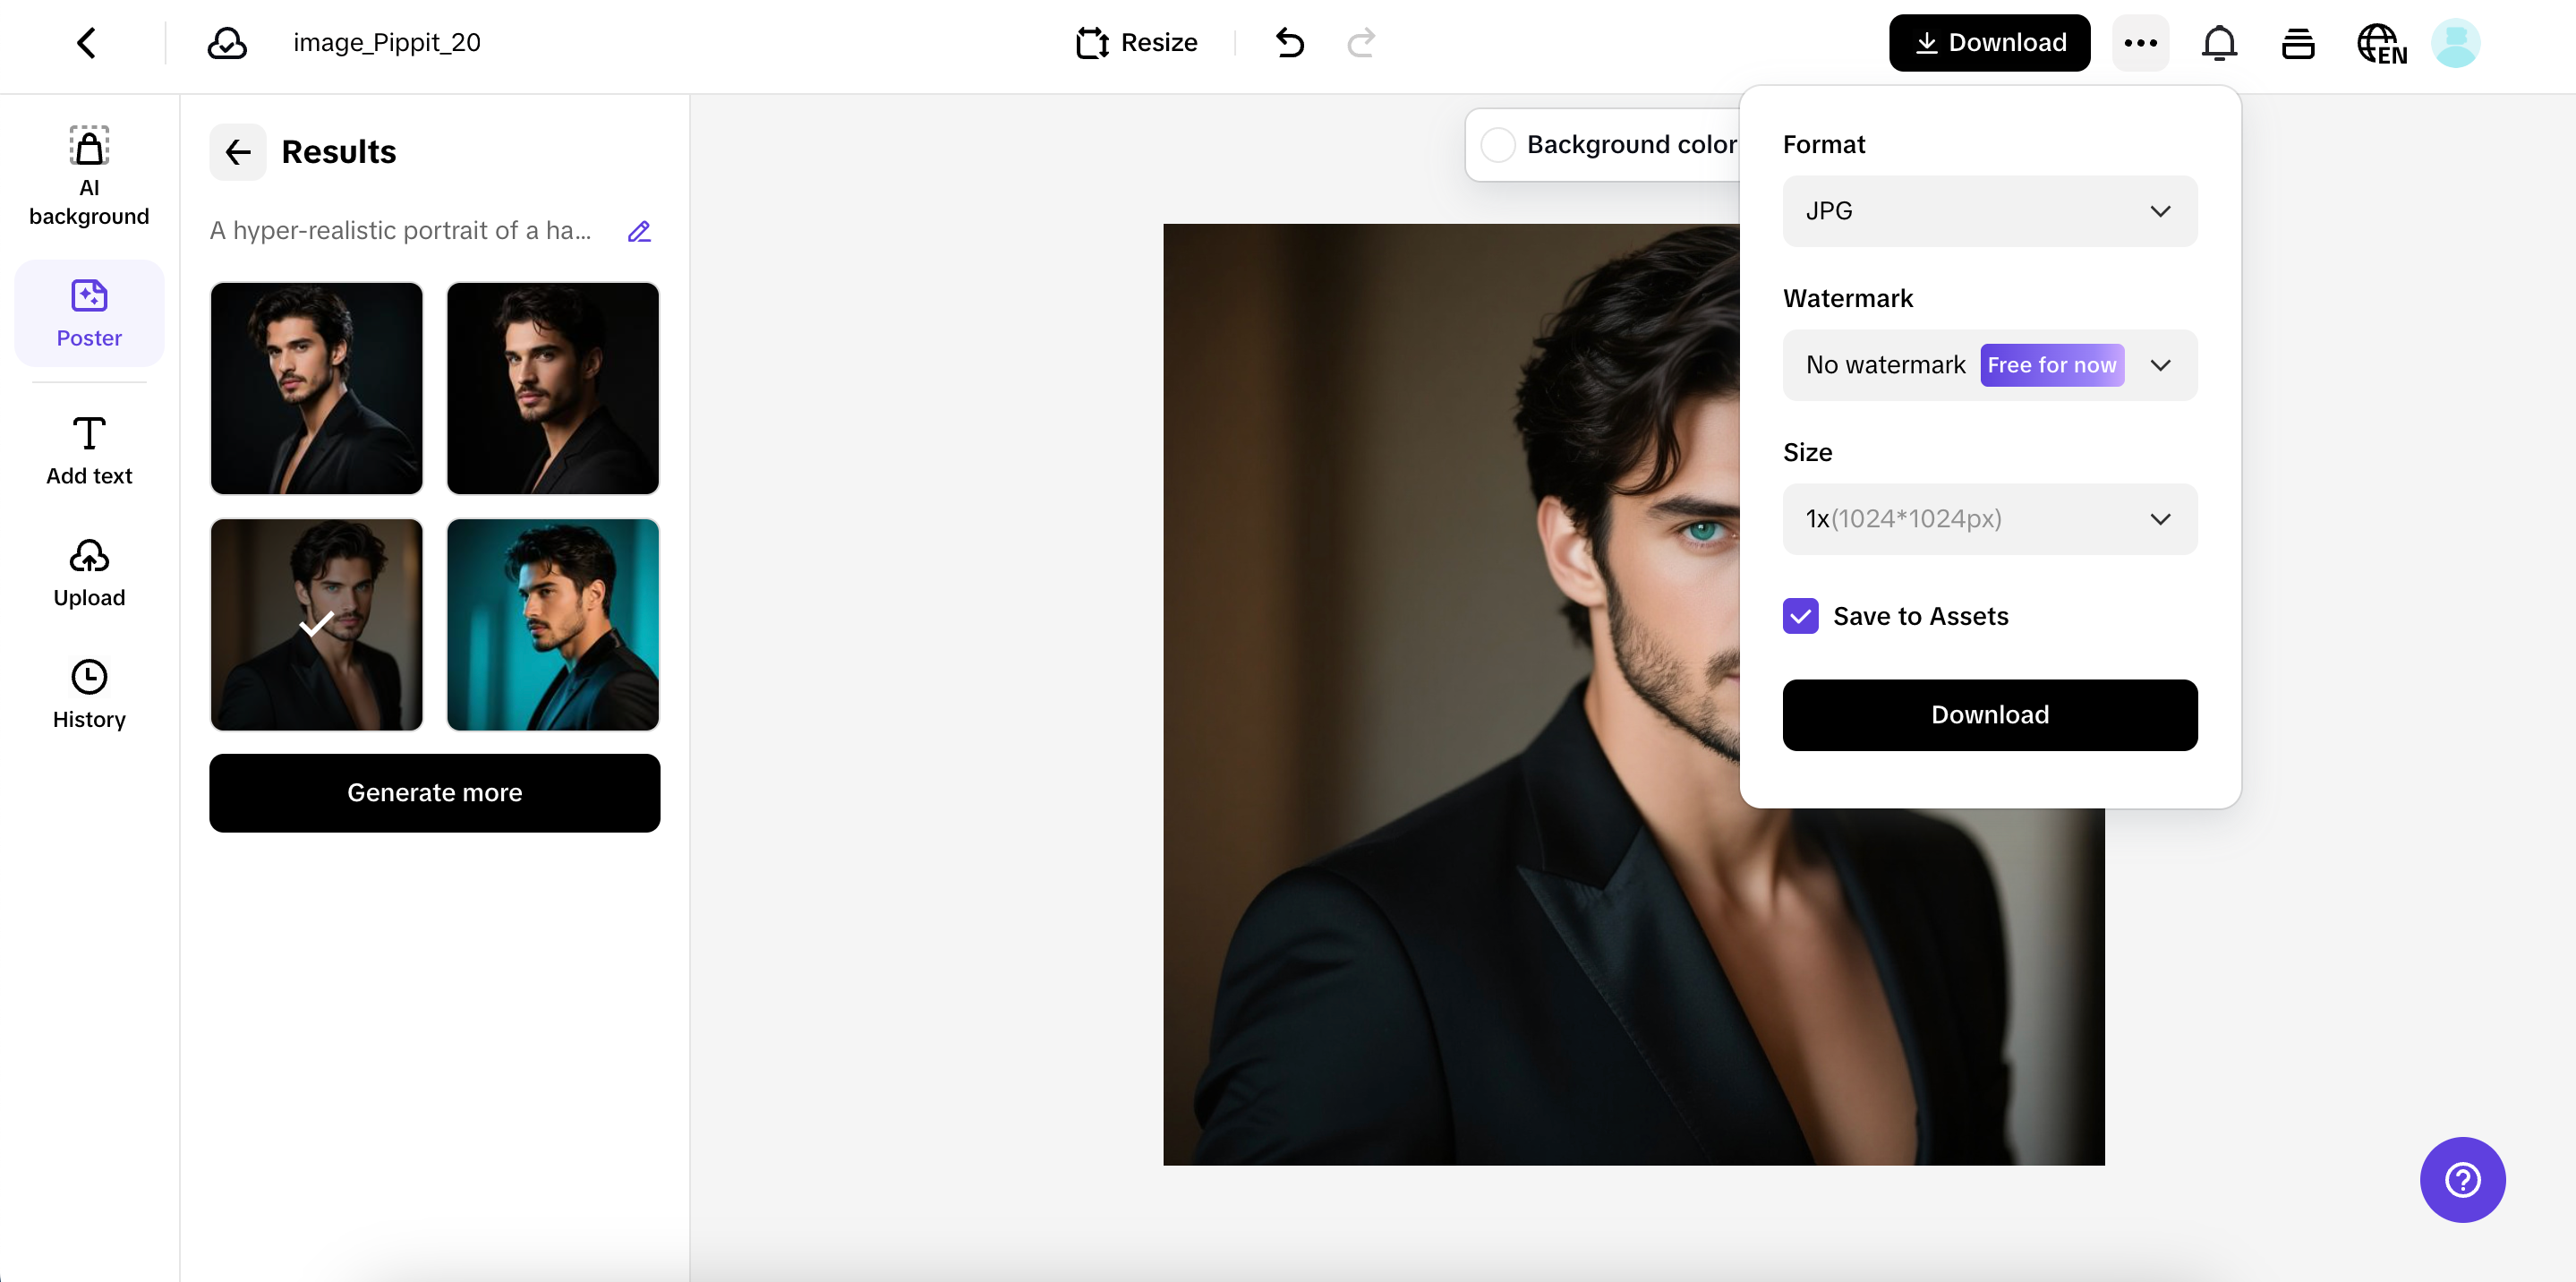Expand the JPG format dropdown

1989,211
